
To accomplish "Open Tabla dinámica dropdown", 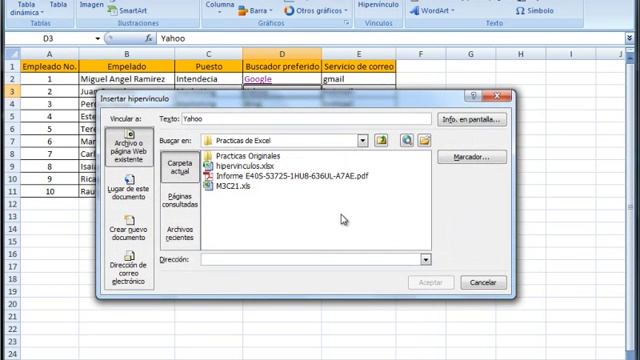I will [27, 9].
